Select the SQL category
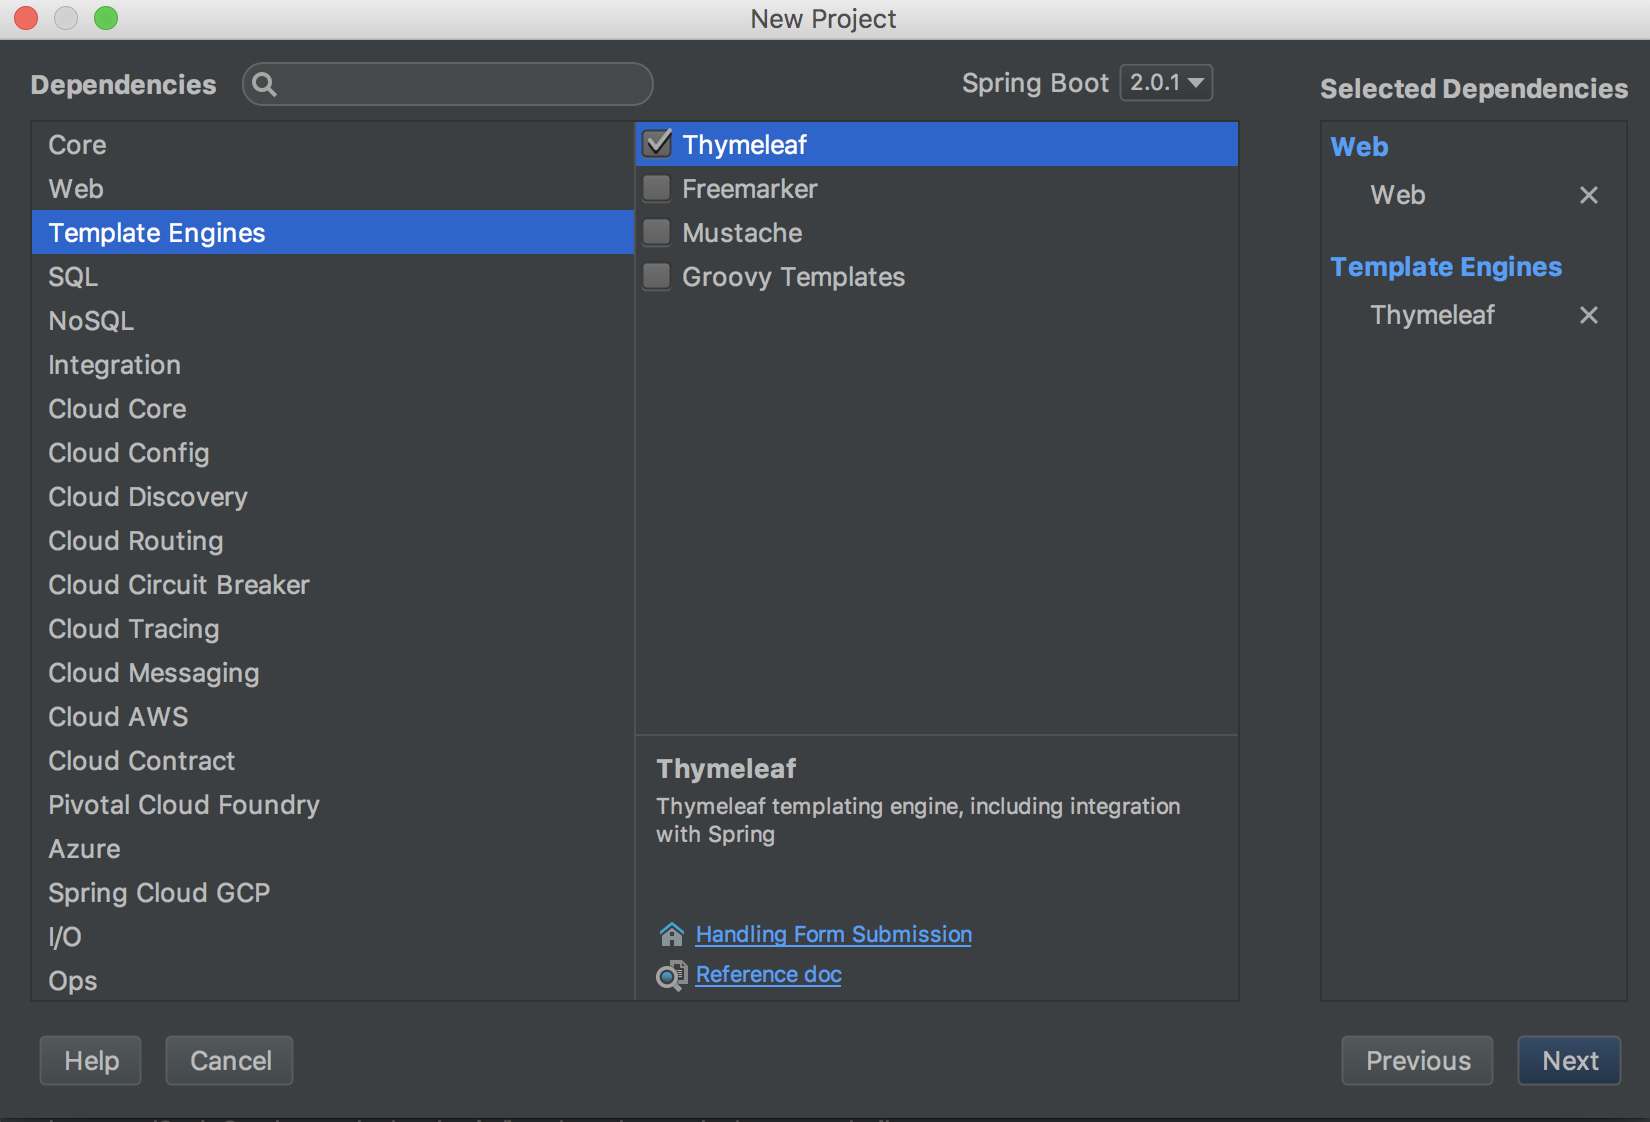Viewport: 1650px width, 1122px height. point(73,277)
